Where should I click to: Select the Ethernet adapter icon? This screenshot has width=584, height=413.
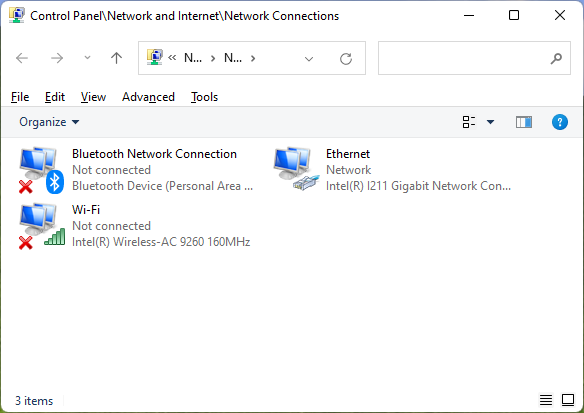[296, 169]
